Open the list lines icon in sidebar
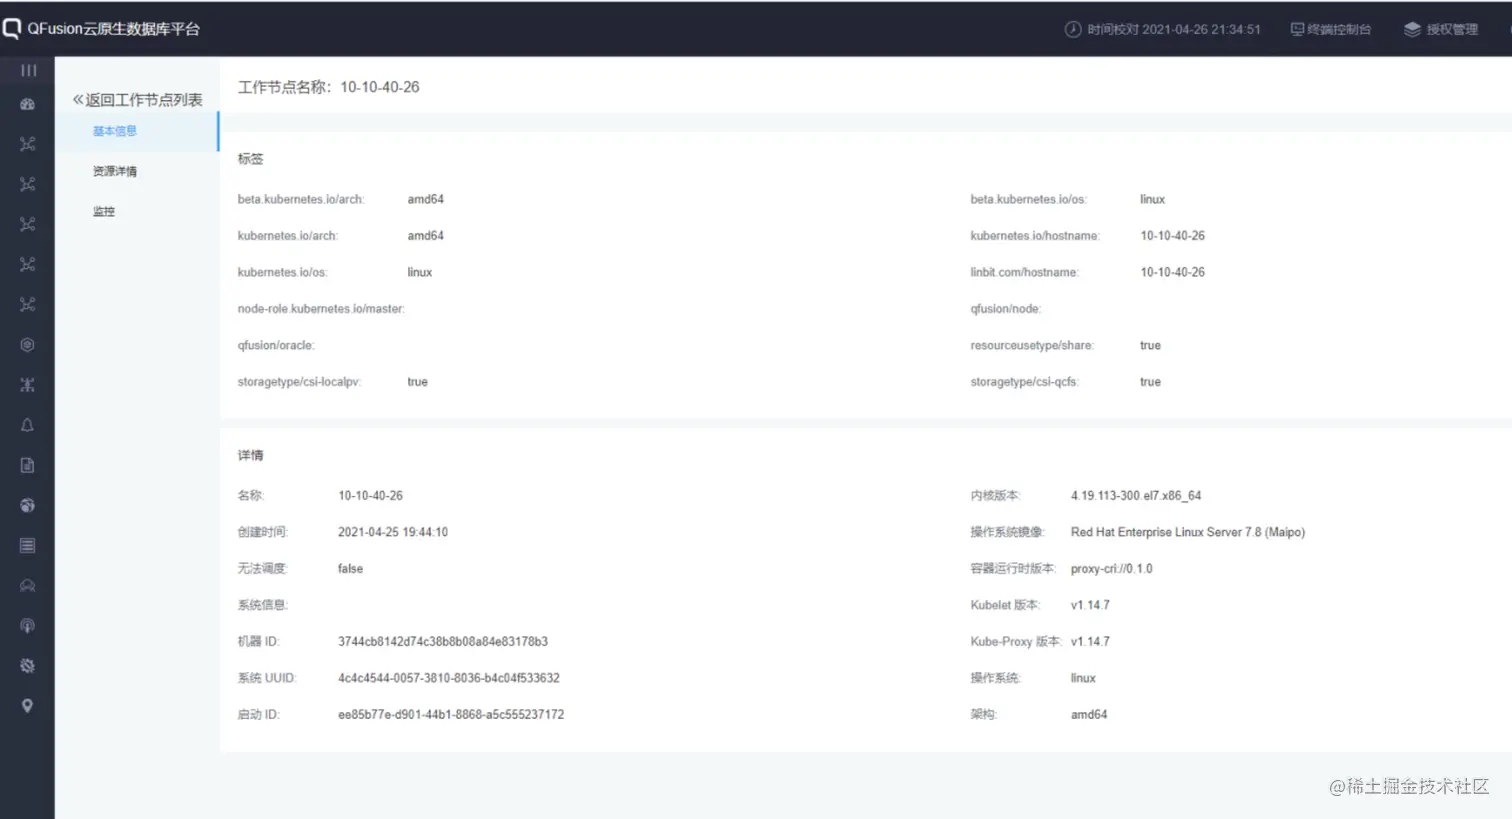This screenshot has width=1512, height=819. tap(28, 546)
